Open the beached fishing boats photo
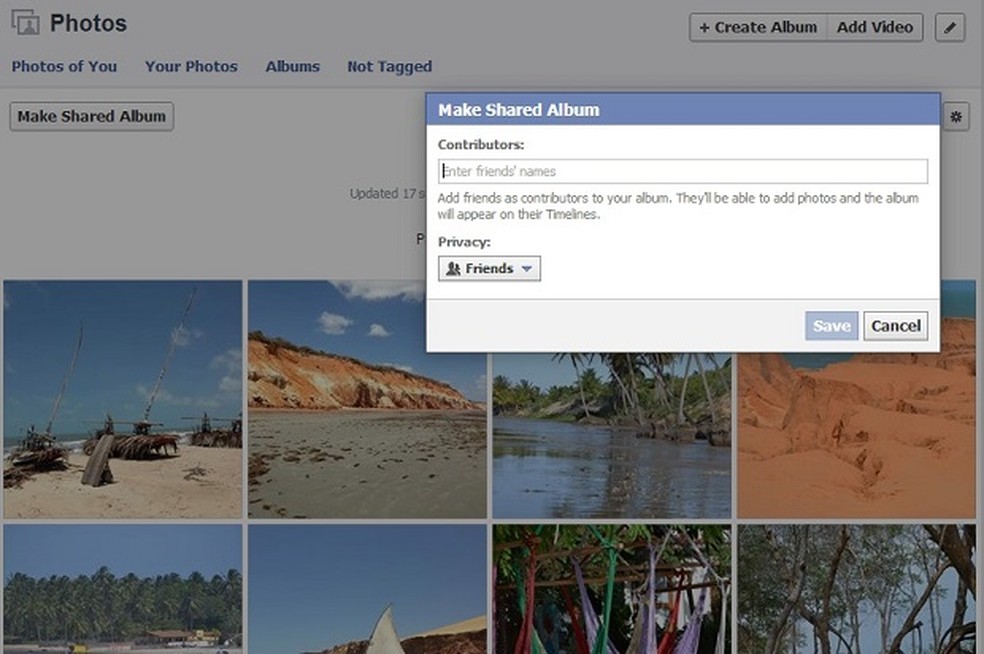 pyautogui.click(x=122, y=399)
